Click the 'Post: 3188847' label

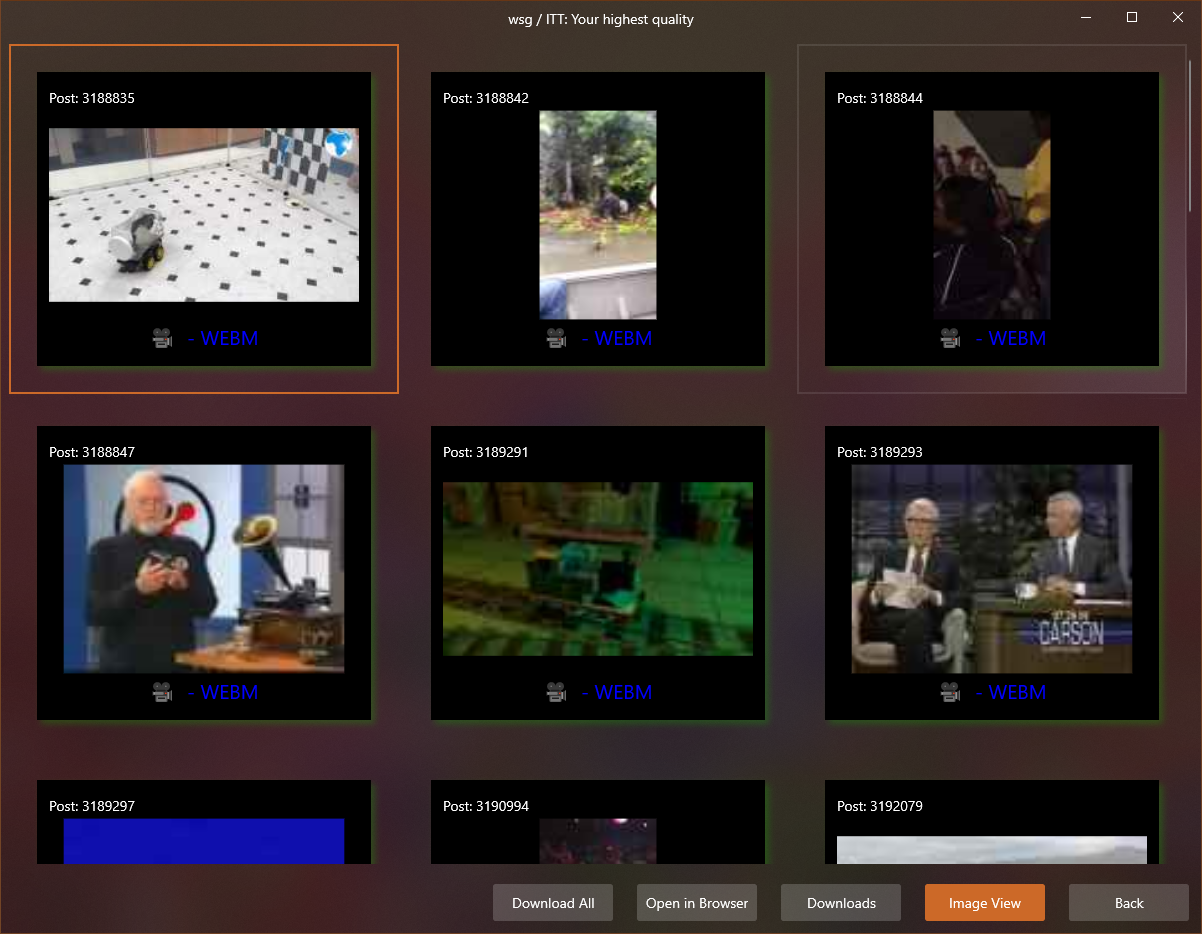tap(92, 452)
